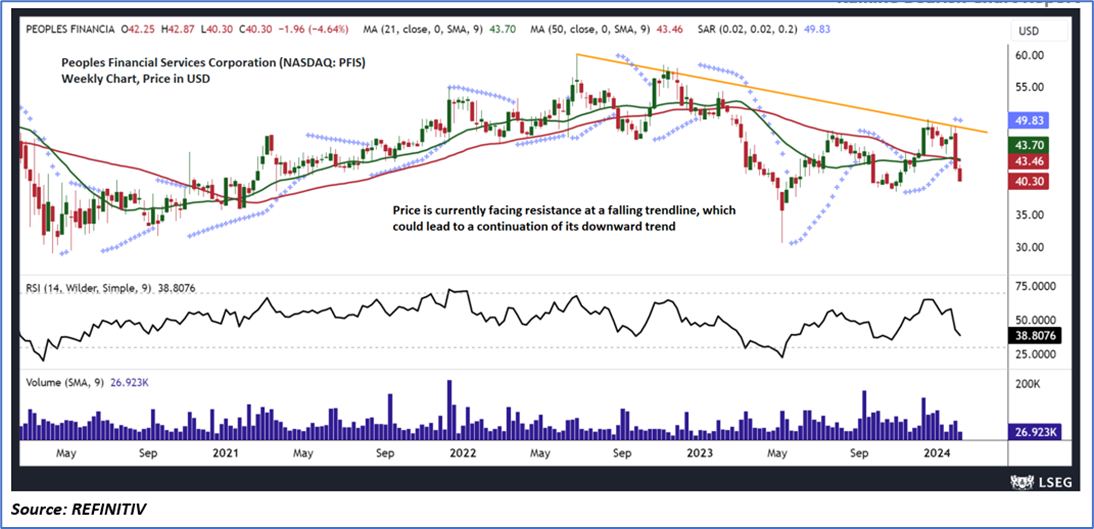Click the PEOPLES FINANCIA symbol label
Screen dimensions: 1094x529
(x=70, y=31)
